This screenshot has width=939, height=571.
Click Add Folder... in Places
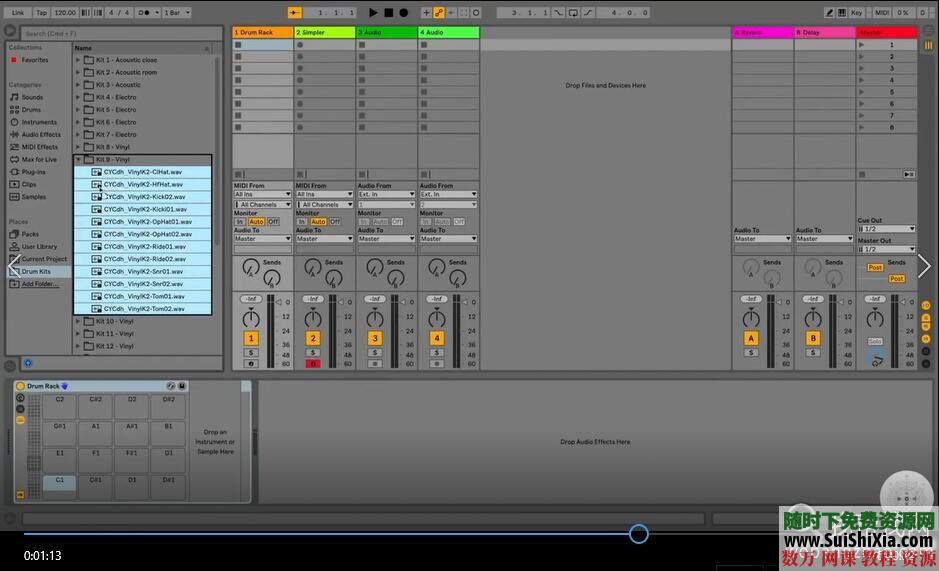coord(40,284)
